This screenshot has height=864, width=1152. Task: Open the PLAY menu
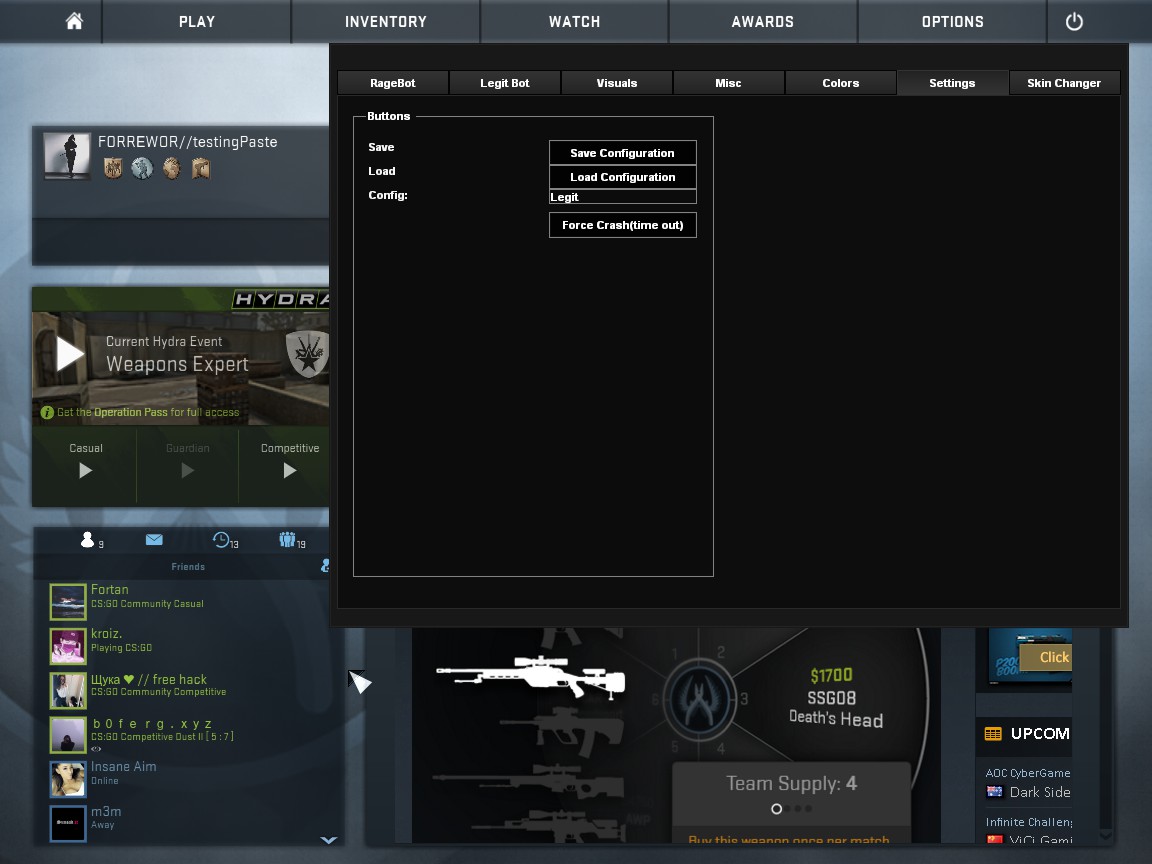pyautogui.click(x=197, y=21)
